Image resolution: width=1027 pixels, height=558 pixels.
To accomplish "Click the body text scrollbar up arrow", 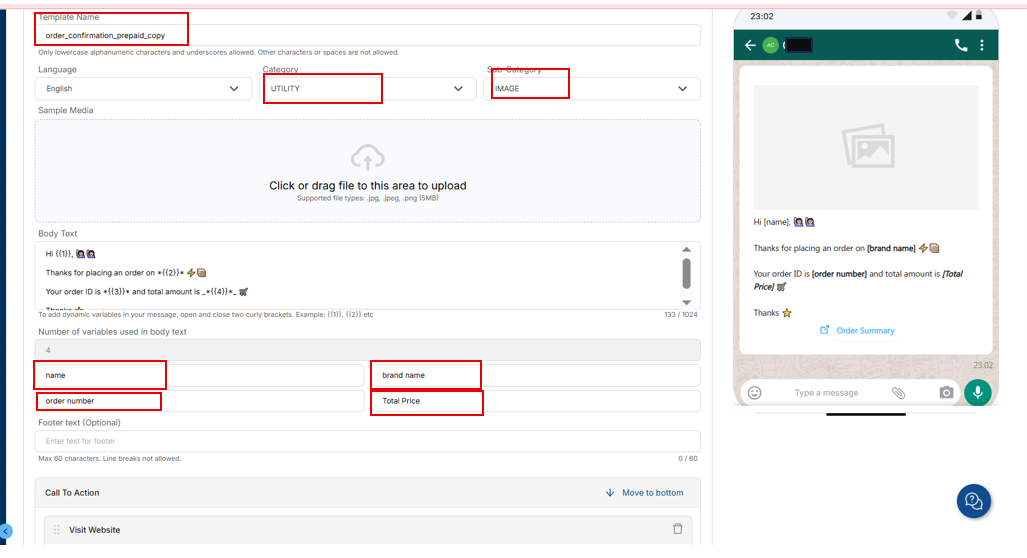I will point(686,250).
